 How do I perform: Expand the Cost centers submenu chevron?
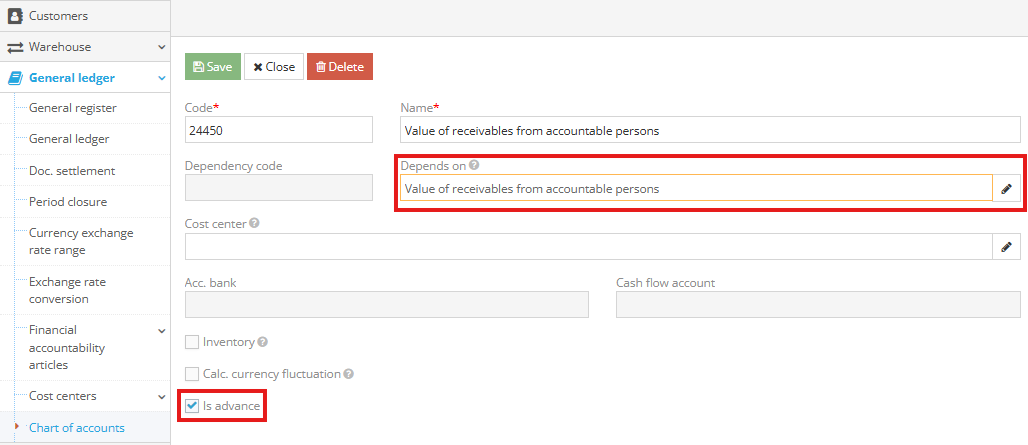[x=162, y=397]
